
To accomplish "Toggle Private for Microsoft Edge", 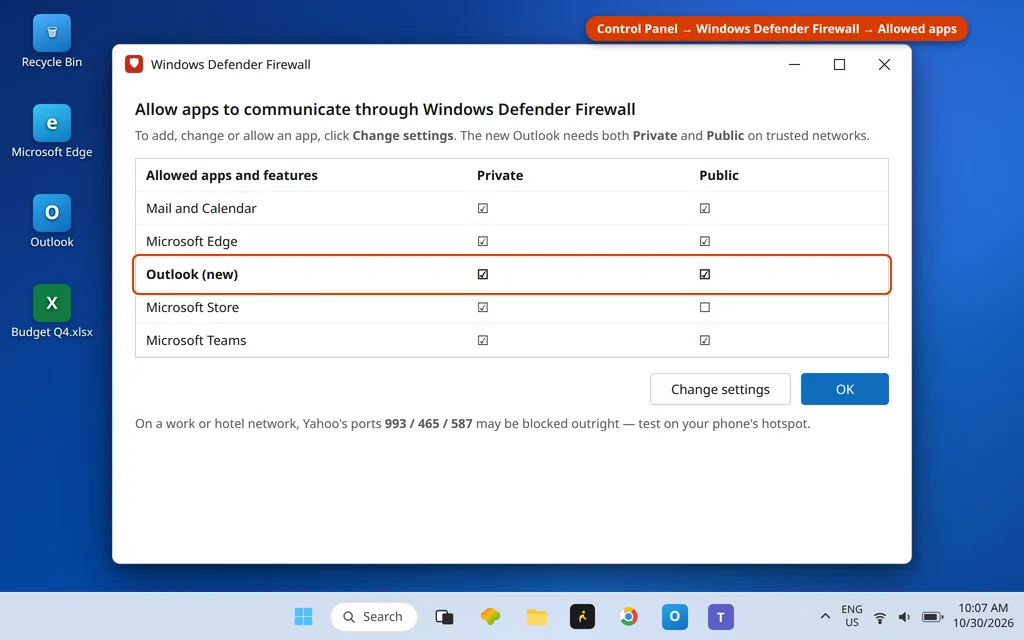I will pos(483,241).
